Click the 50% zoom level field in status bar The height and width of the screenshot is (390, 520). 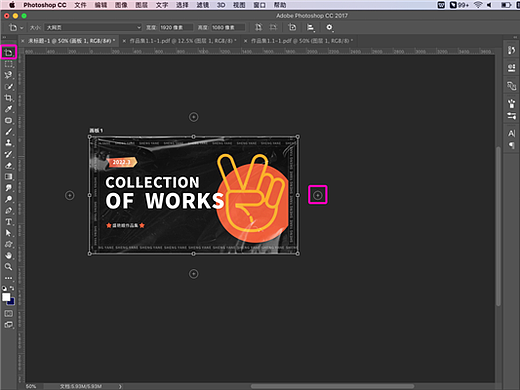pyautogui.click(x=31, y=386)
